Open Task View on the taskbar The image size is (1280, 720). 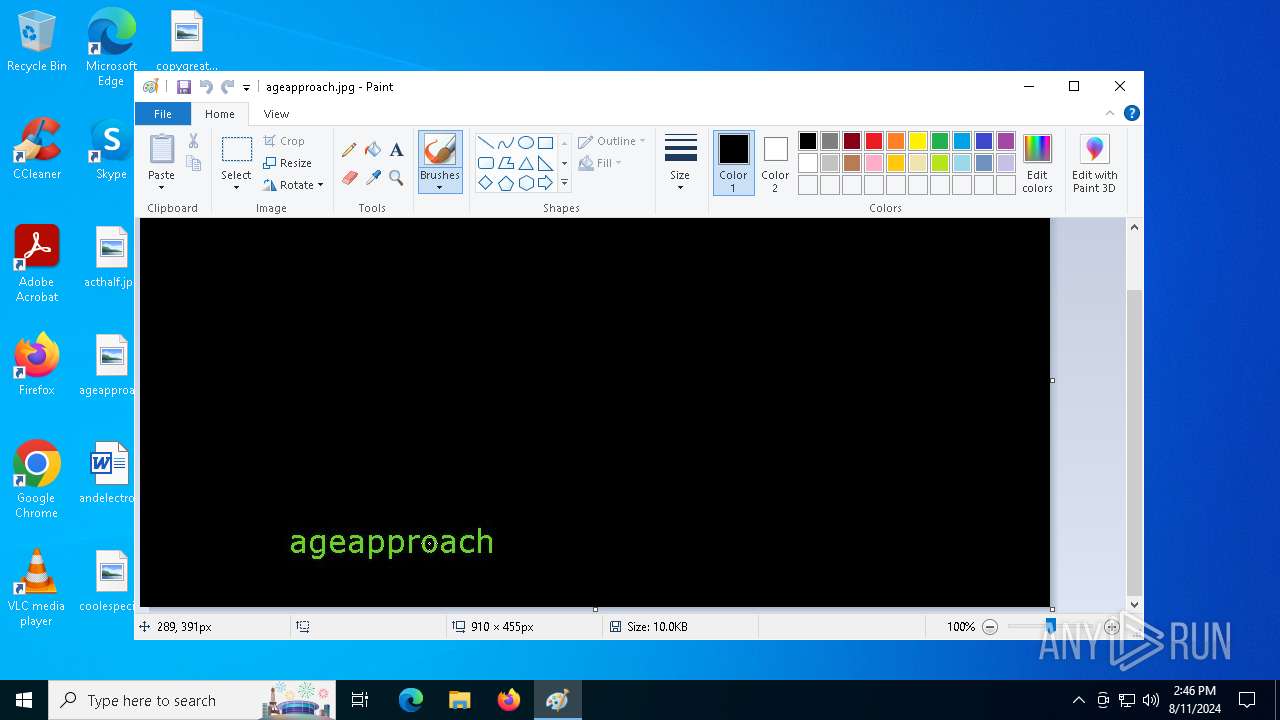[x=360, y=700]
